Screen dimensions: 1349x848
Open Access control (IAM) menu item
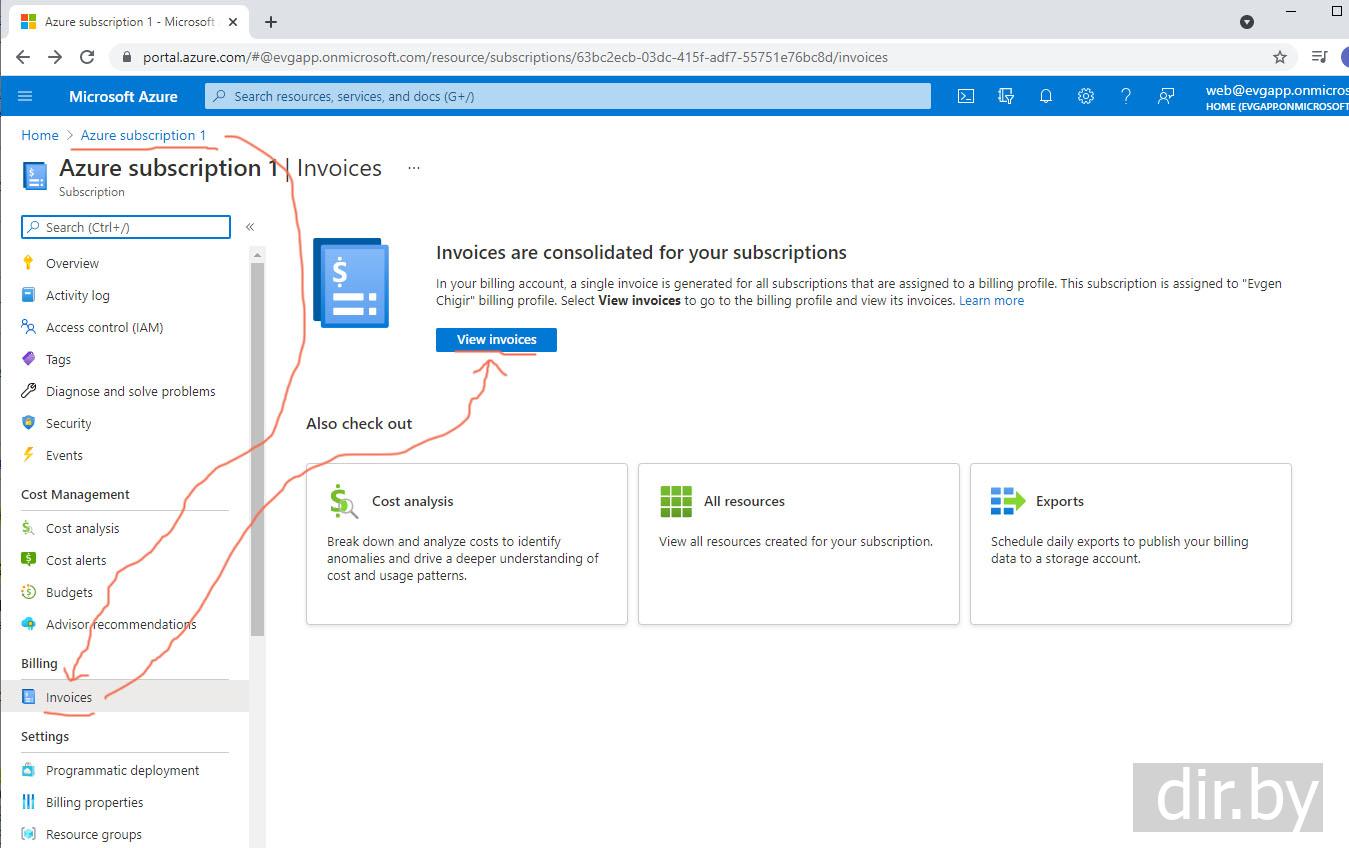click(x=104, y=327)
